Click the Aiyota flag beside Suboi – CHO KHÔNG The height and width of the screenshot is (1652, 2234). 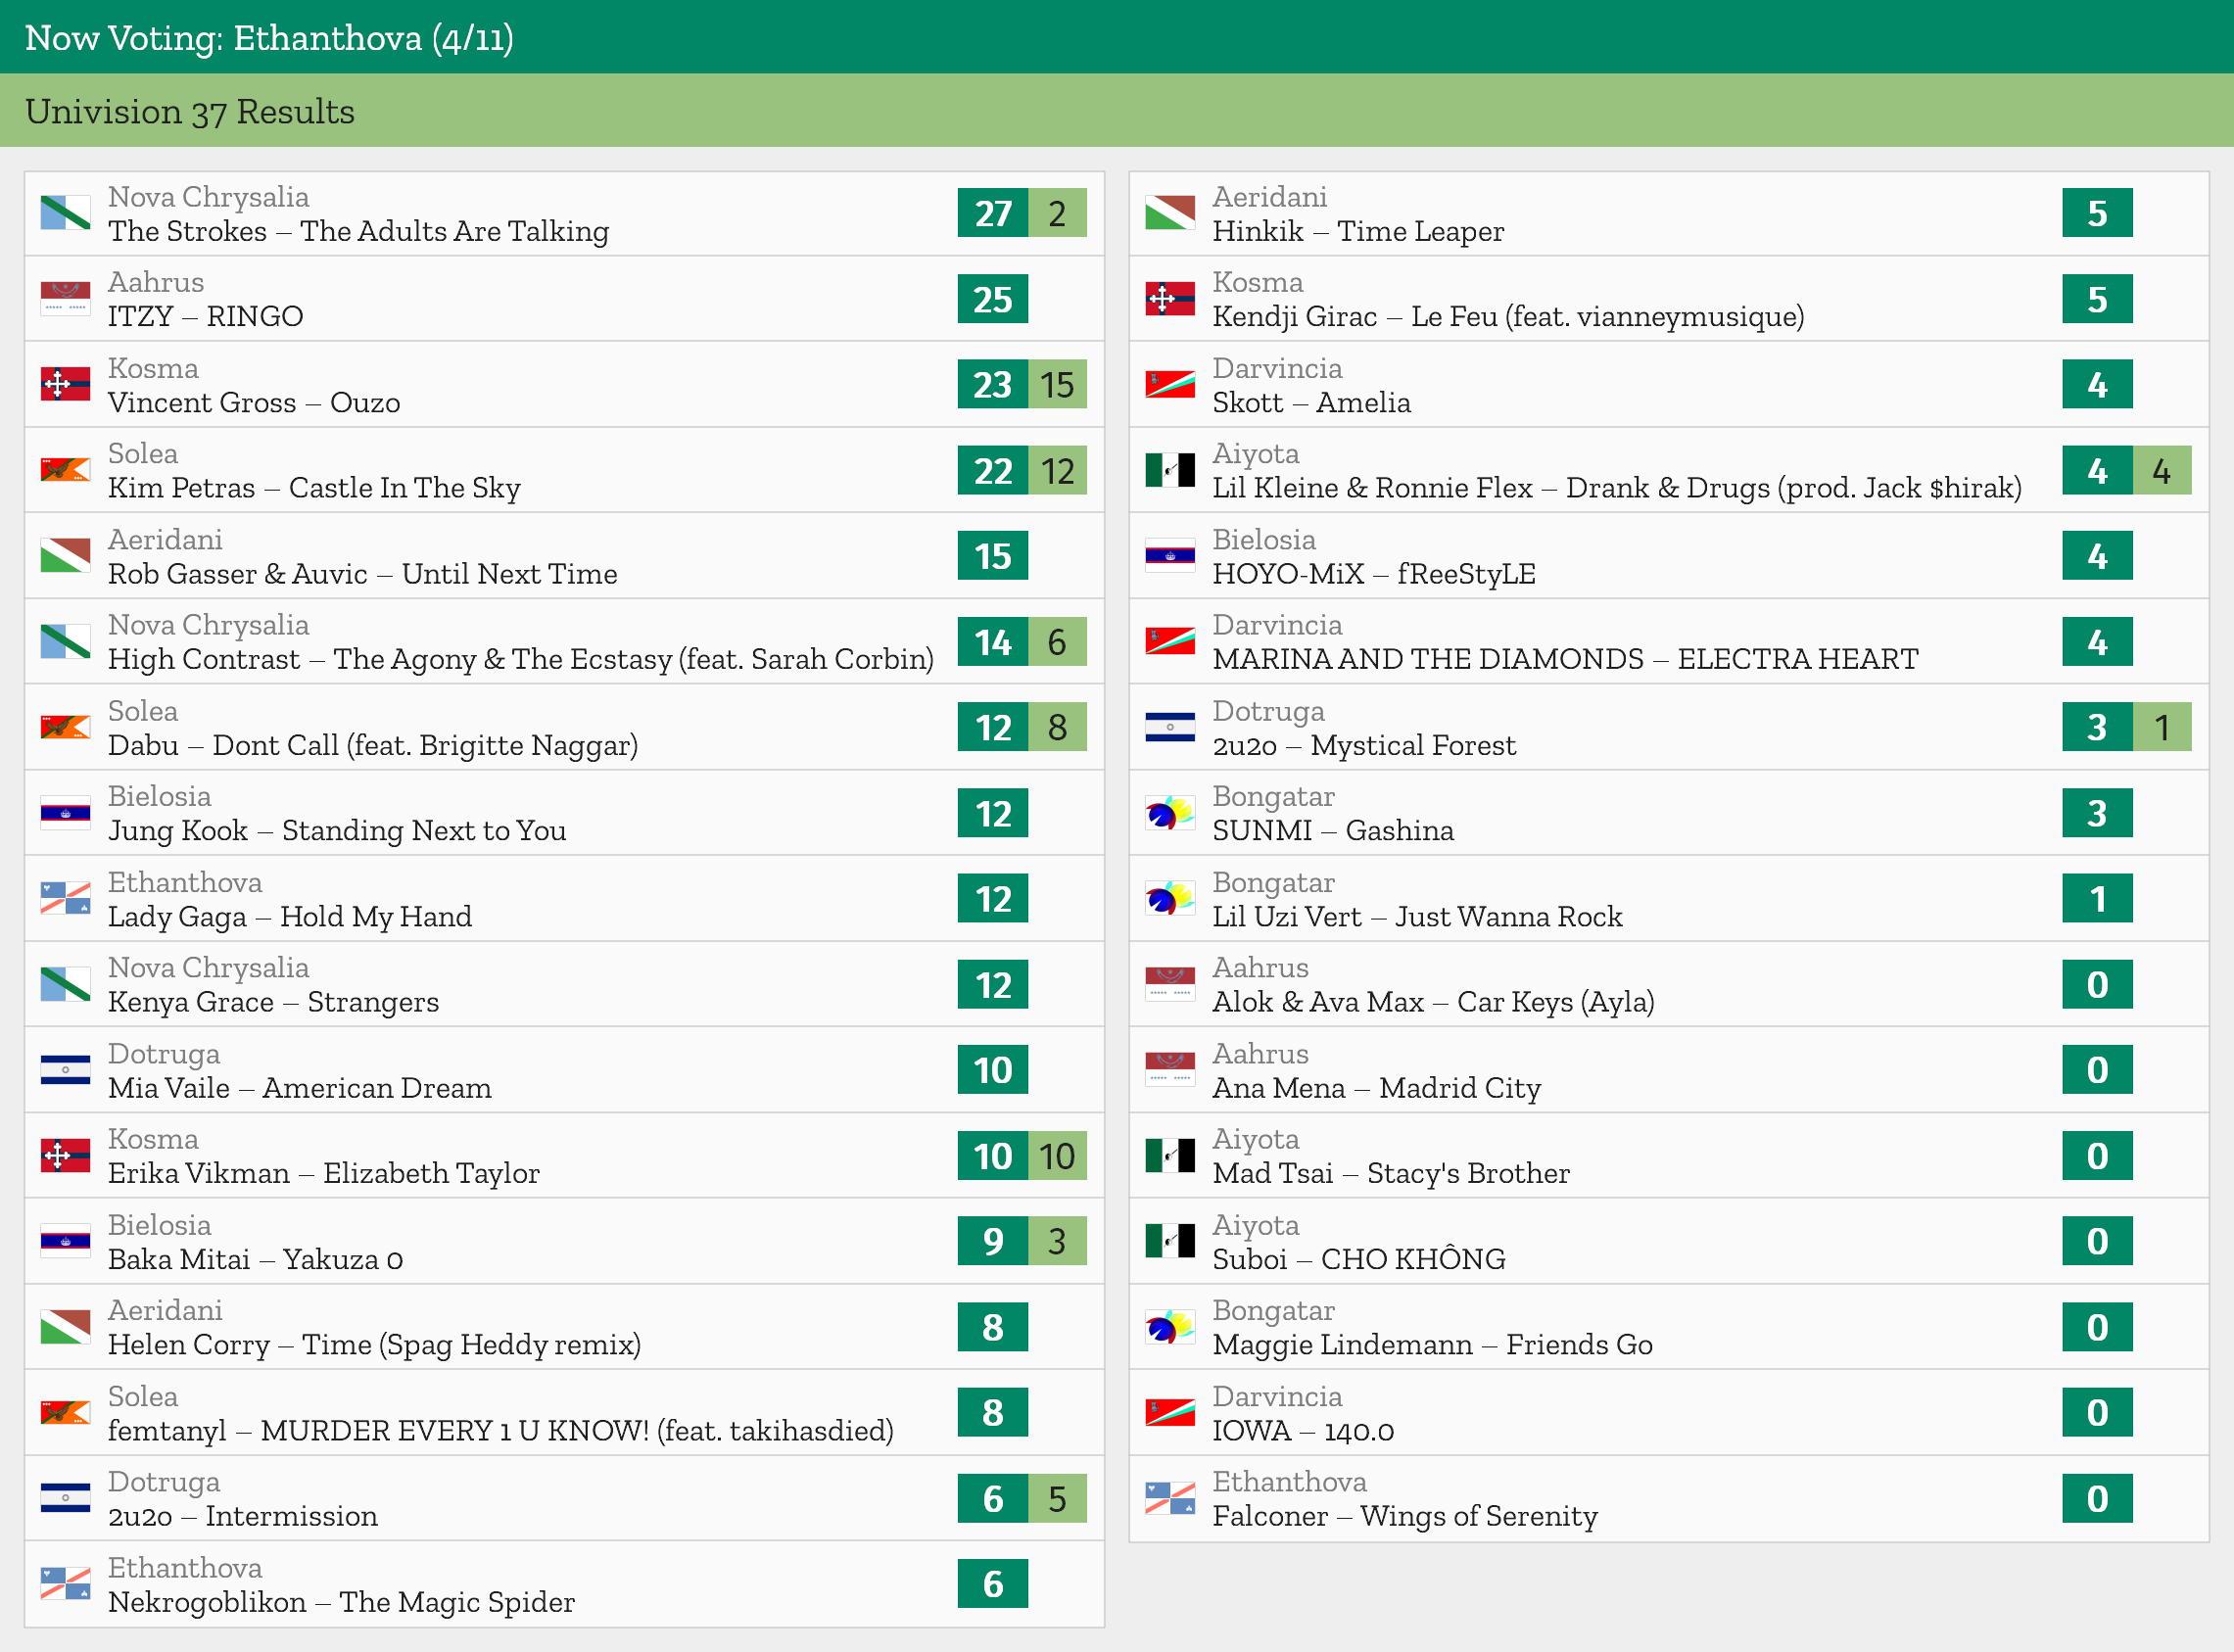(x=1170, y=1241)
